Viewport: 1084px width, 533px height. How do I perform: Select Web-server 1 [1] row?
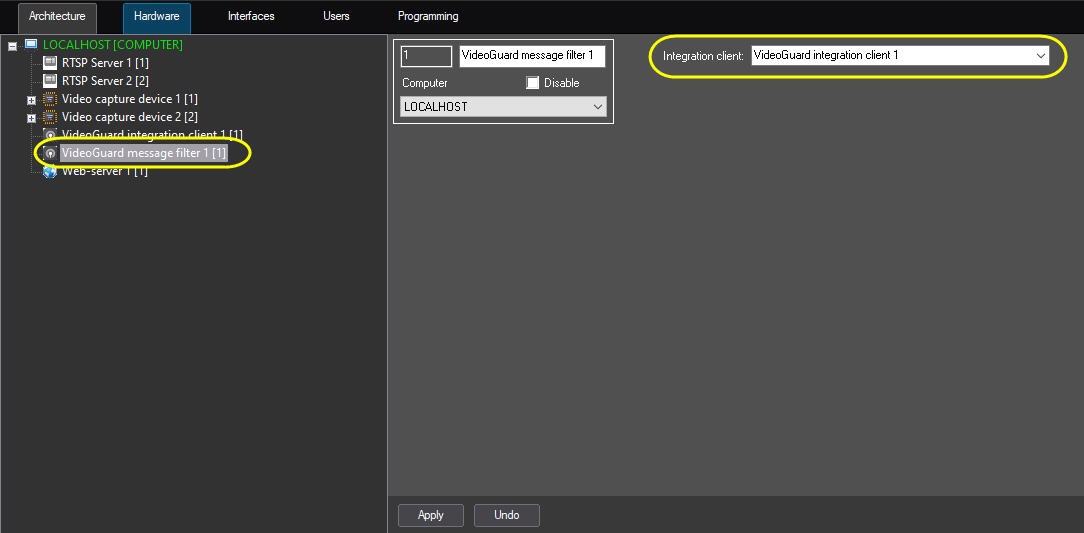pos(104,171)
